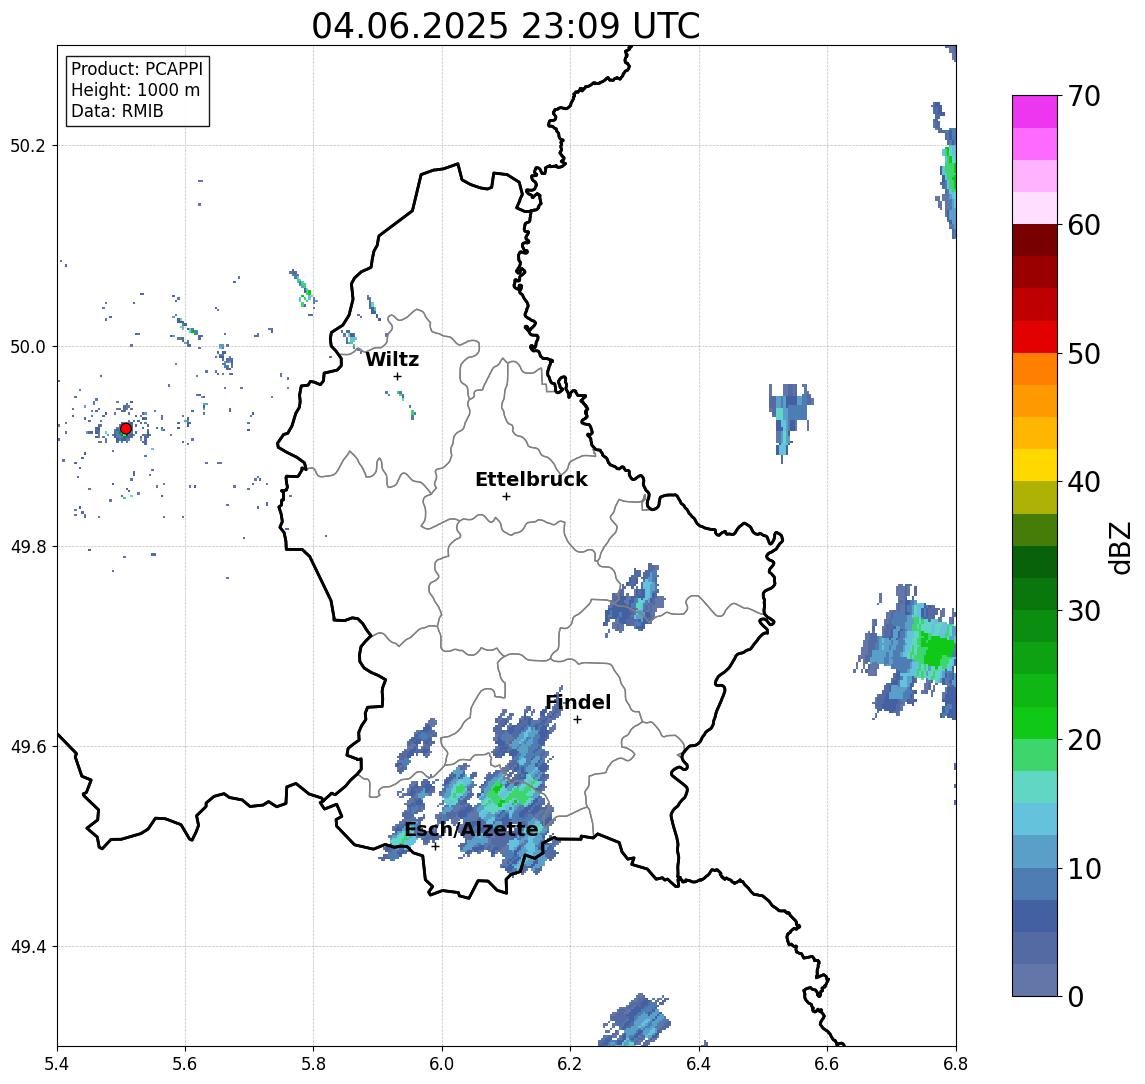
Task: Click the longitude tick label 5.6
Action: (185, 1064)
